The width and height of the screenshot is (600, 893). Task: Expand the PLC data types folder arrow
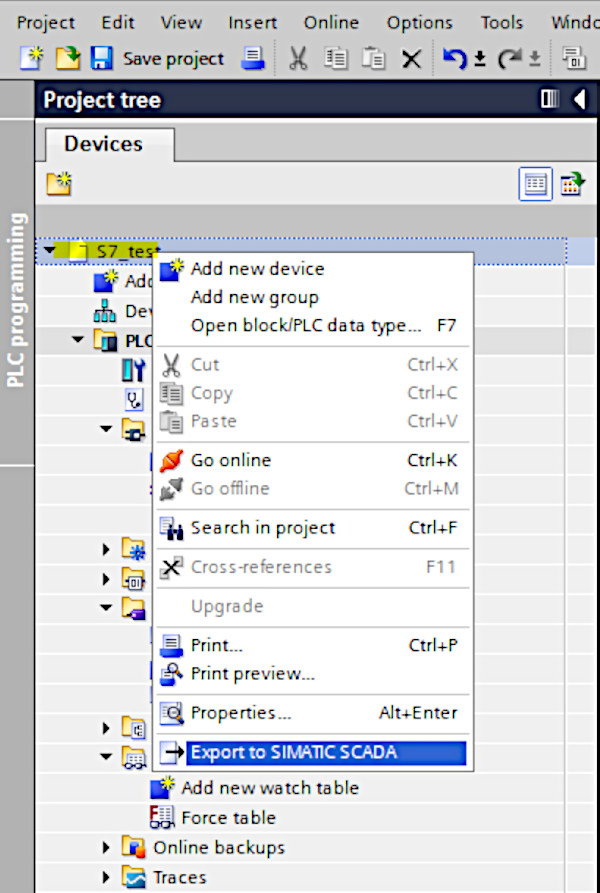[106, 728]
